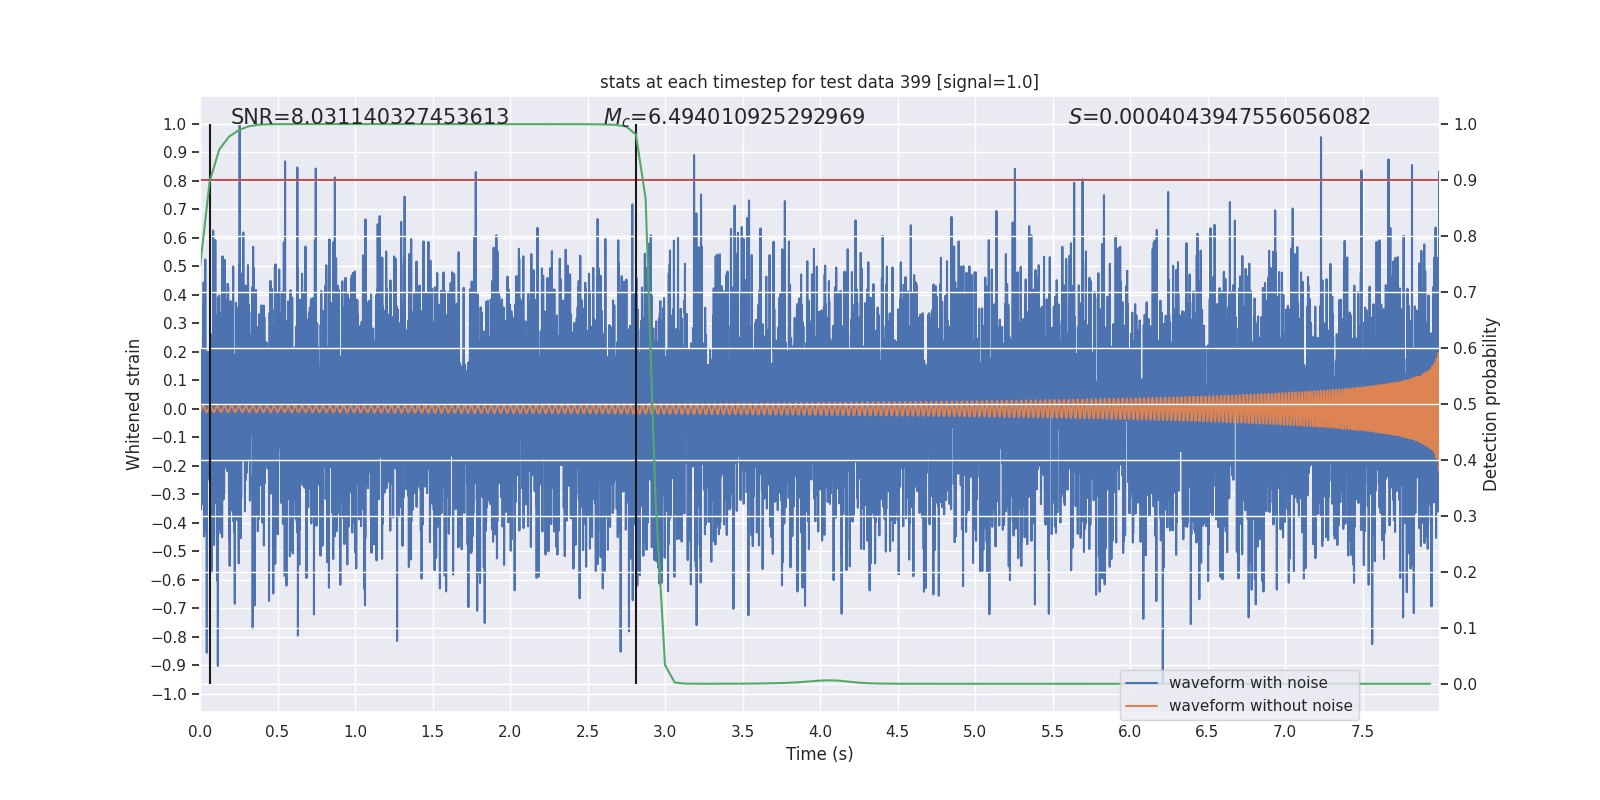The image size is (1600, 800).
Task: Click the "Whitened strain" y-axis label
Action: (134, 404)
